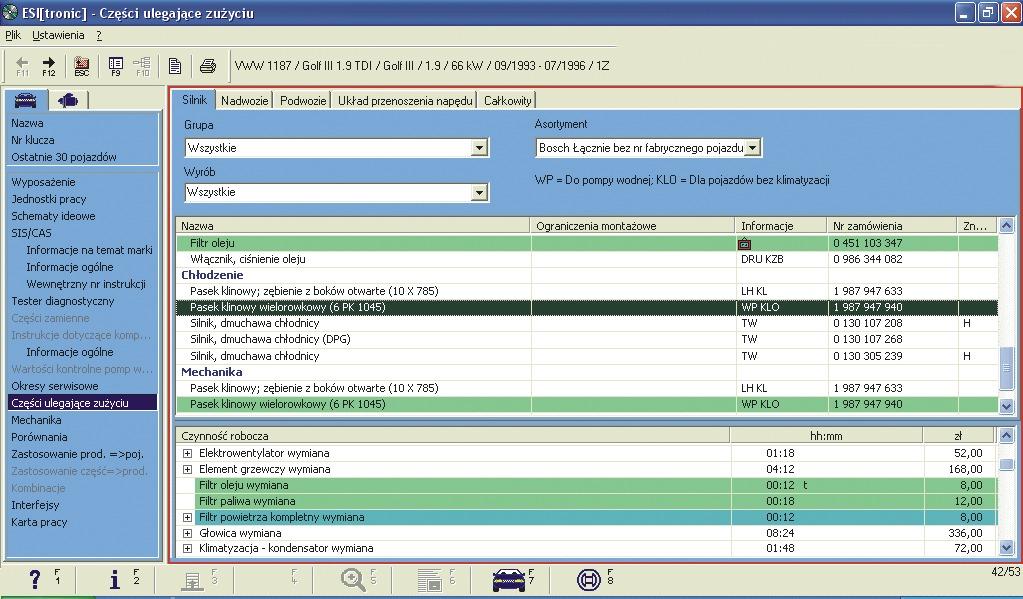The height and width of the screenshot is (599, 1023).
Task: Open the Wyrób dropdown
Action: tap(480, 192)
